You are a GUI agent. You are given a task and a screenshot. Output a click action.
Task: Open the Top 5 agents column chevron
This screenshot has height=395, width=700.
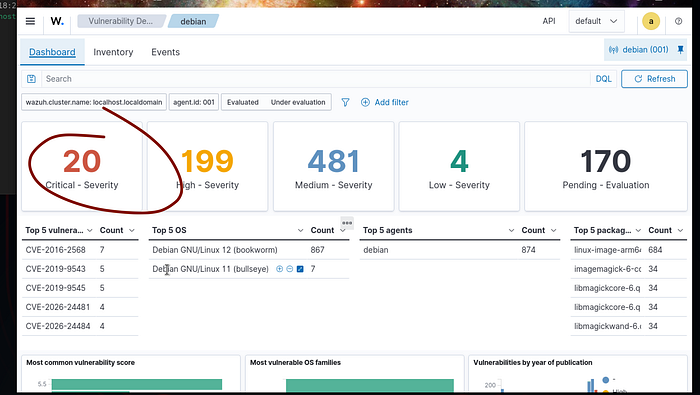[x=511, y=230]
